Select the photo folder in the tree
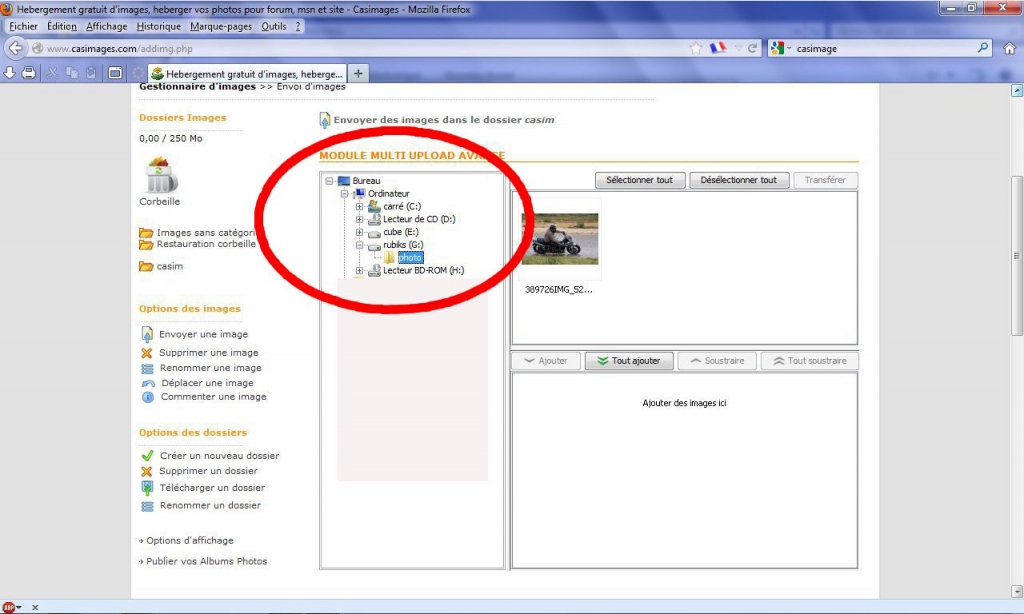Screen dimensions: 1024x614 [410, 258]
